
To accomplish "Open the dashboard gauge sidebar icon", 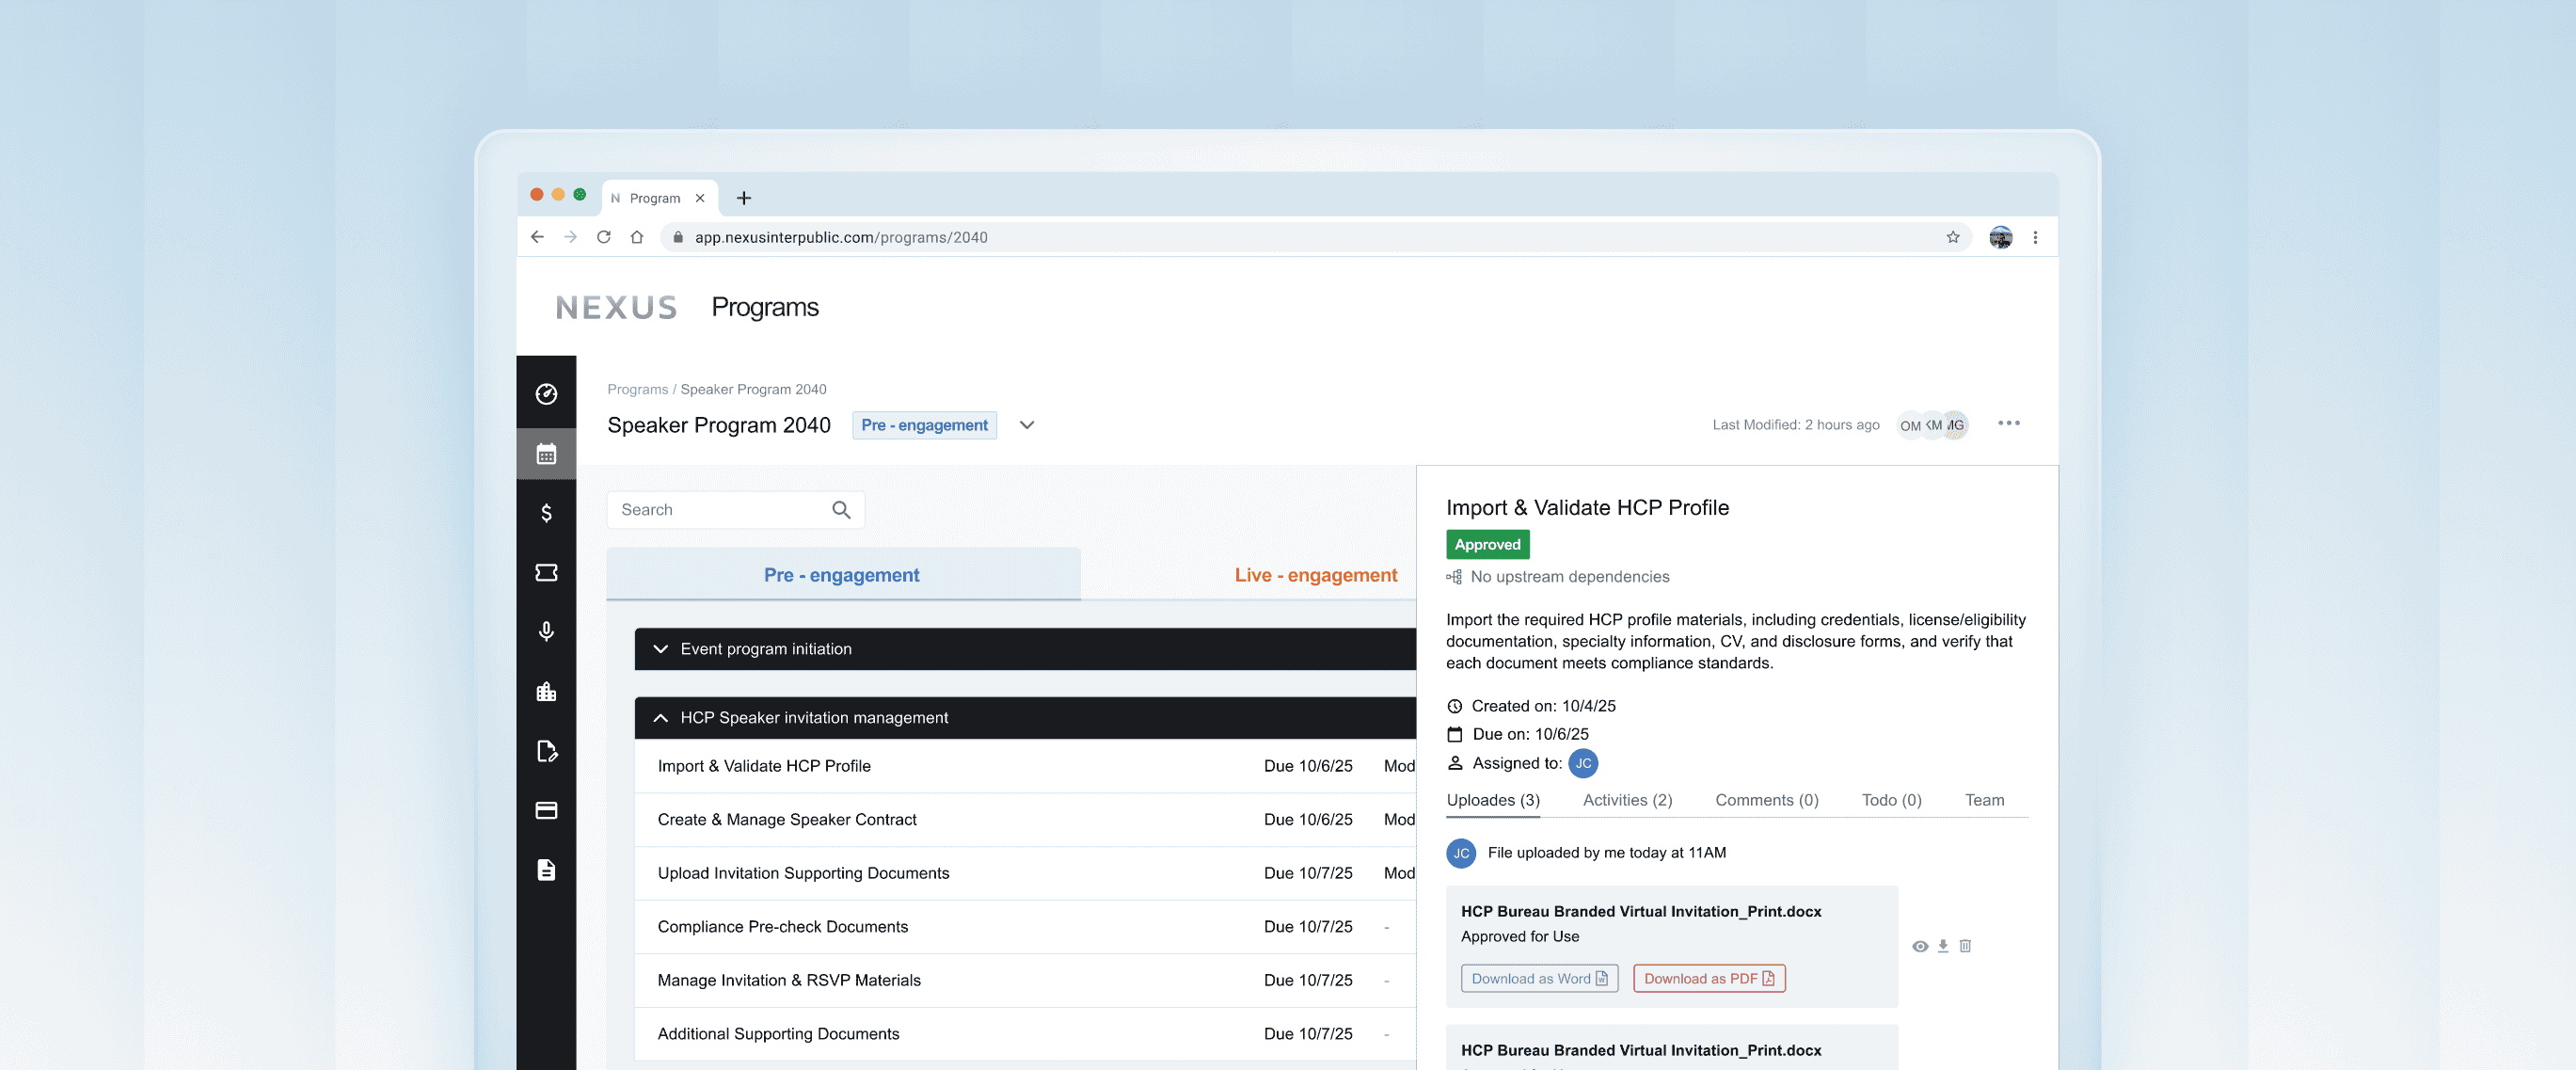I will [x=546, y=394].
